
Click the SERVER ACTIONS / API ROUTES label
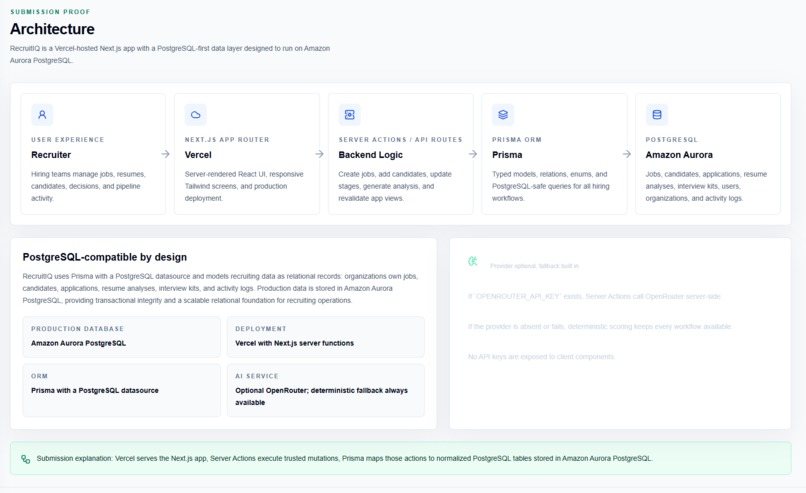pos(400,139)
